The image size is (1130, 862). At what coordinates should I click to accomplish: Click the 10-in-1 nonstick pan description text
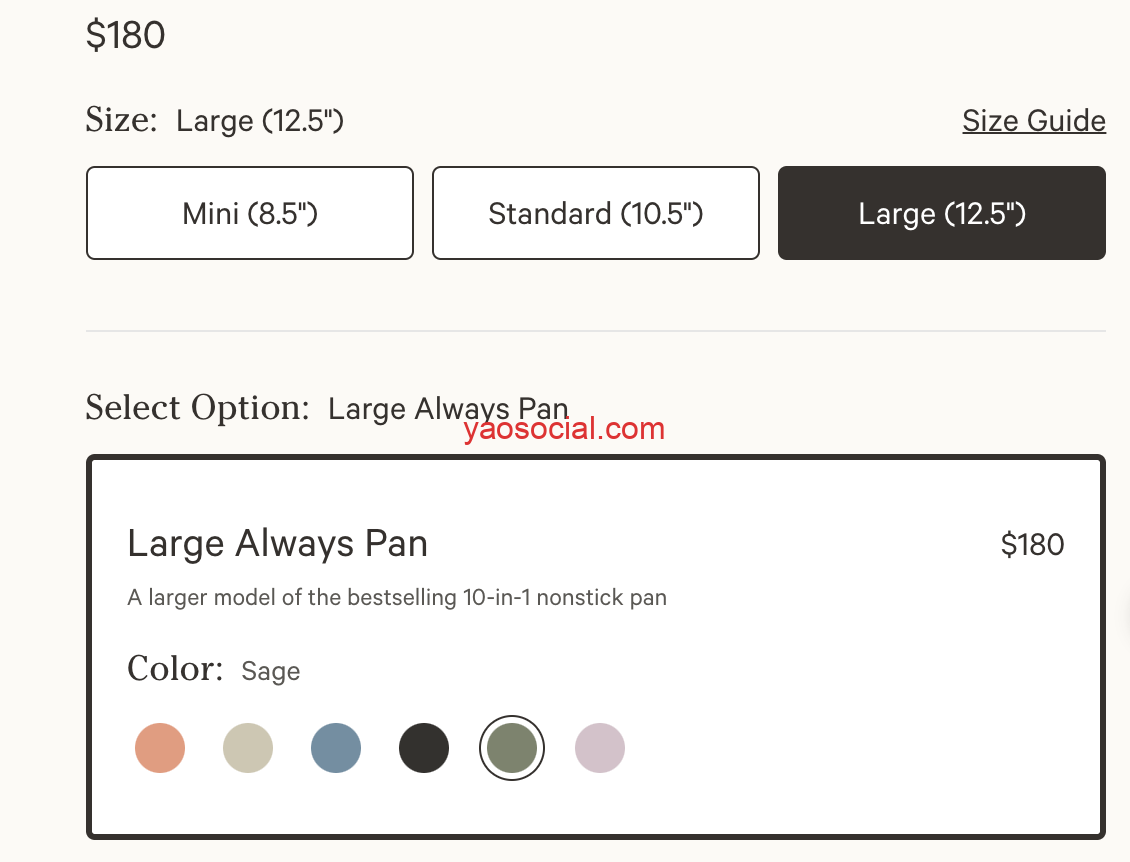click(x=396, y=598)
